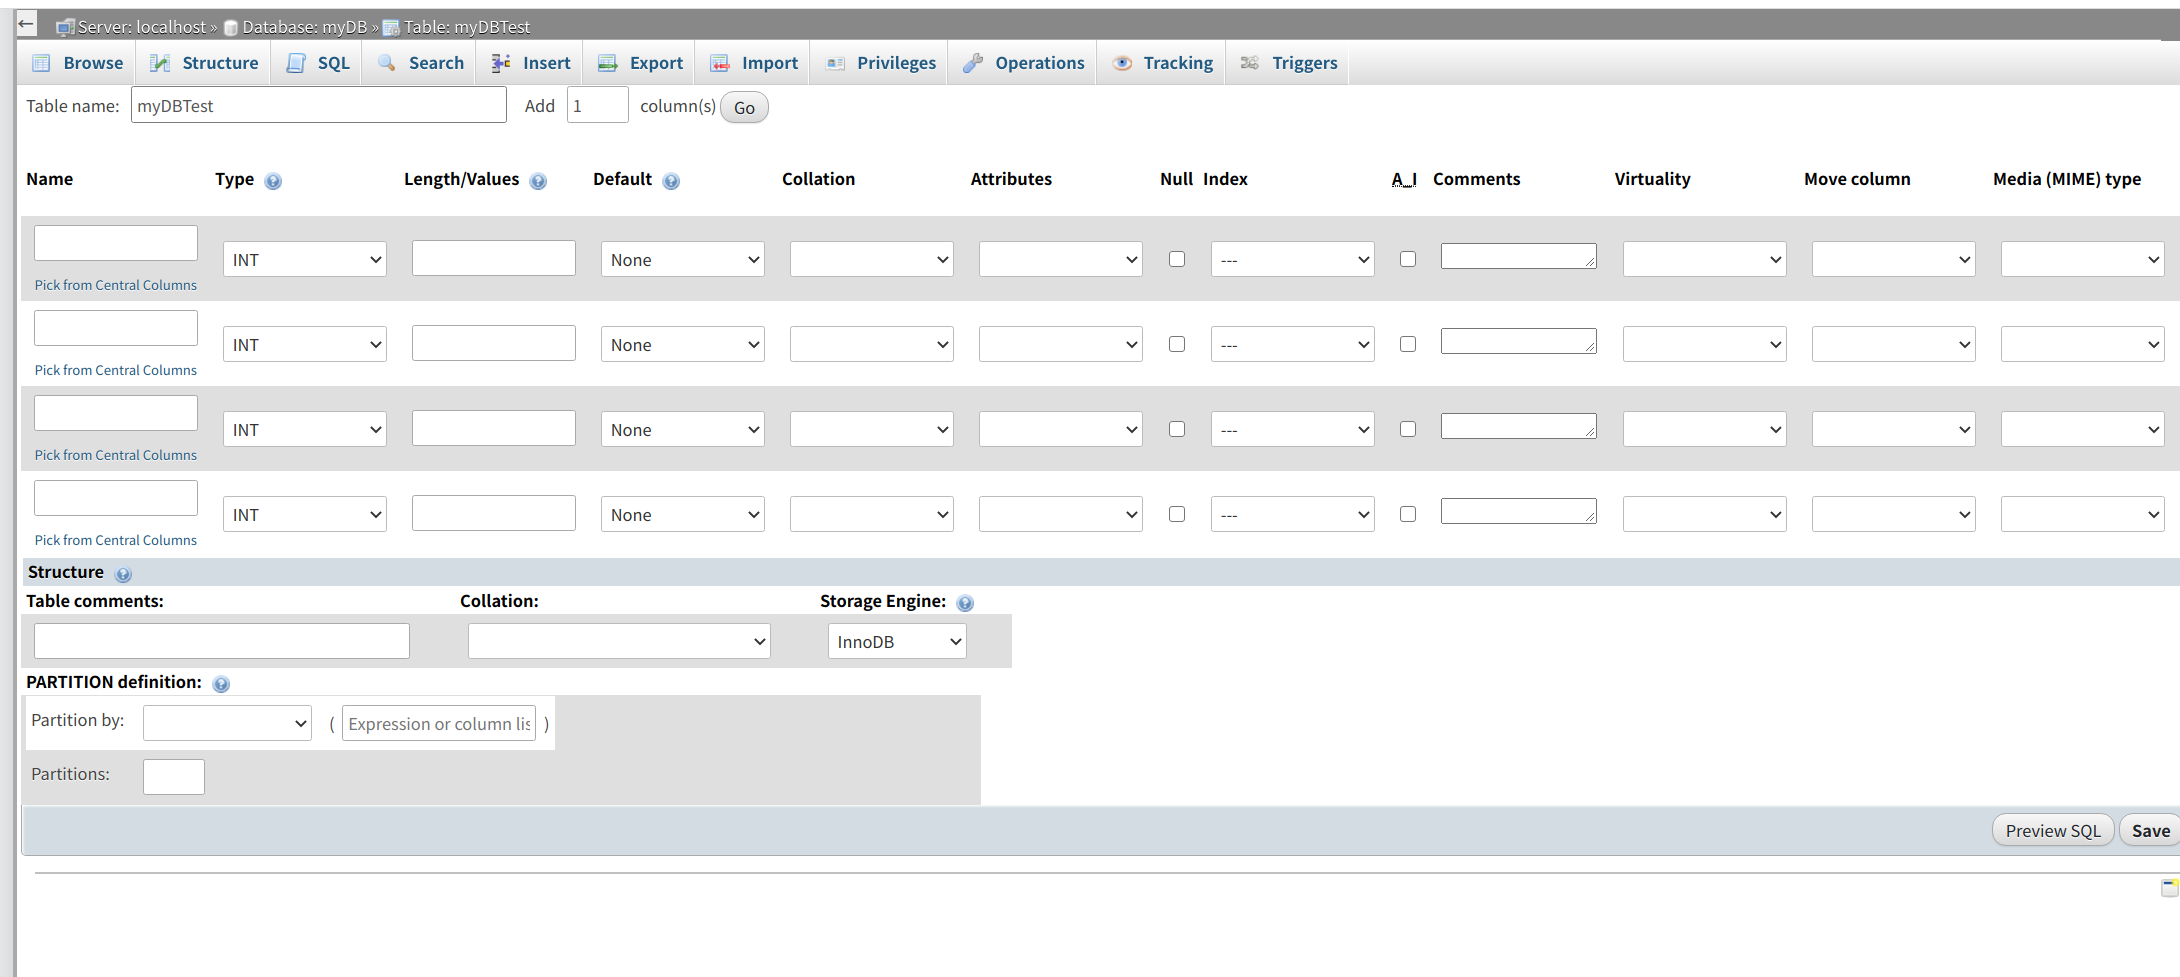The image size is (2180, 977).
Task: Click the help icon next to Type
Action: (273, 181)
